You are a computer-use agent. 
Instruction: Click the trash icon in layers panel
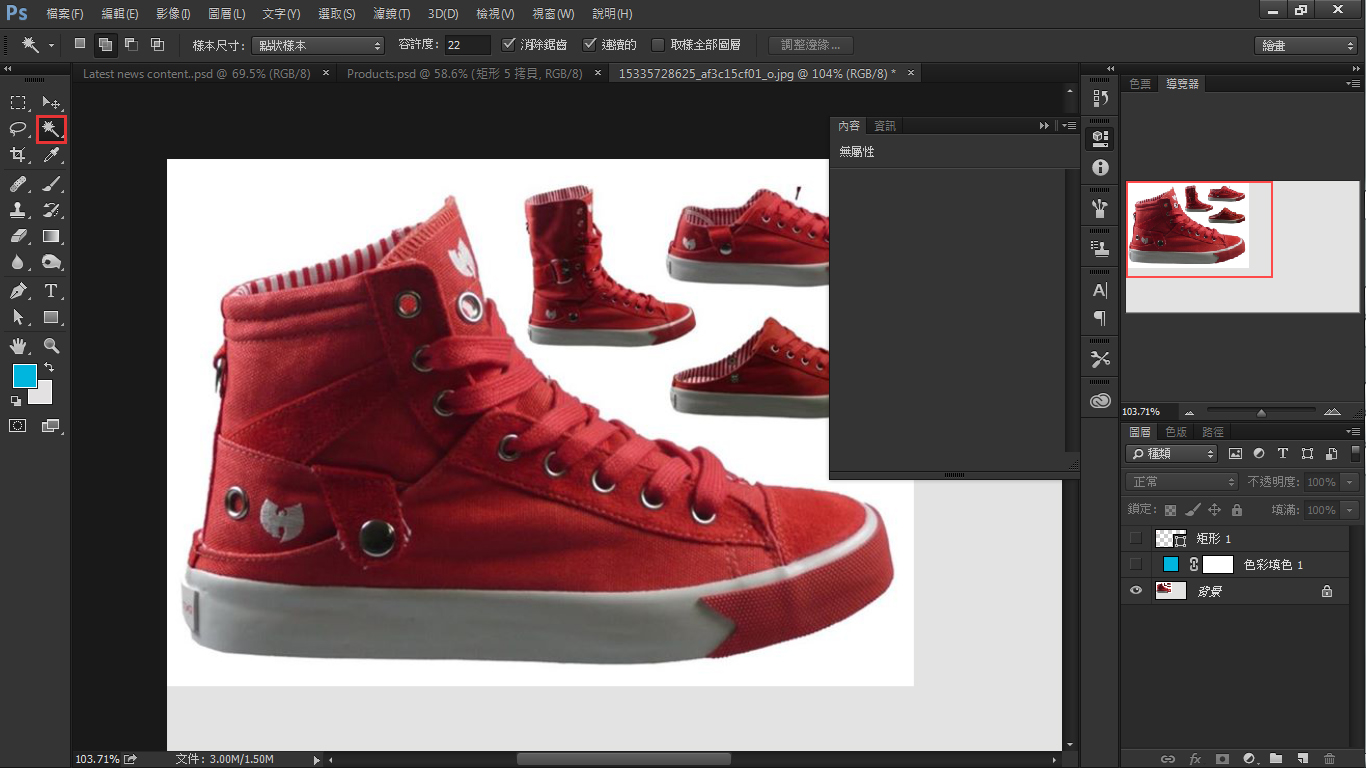[x=1329, y=759]
